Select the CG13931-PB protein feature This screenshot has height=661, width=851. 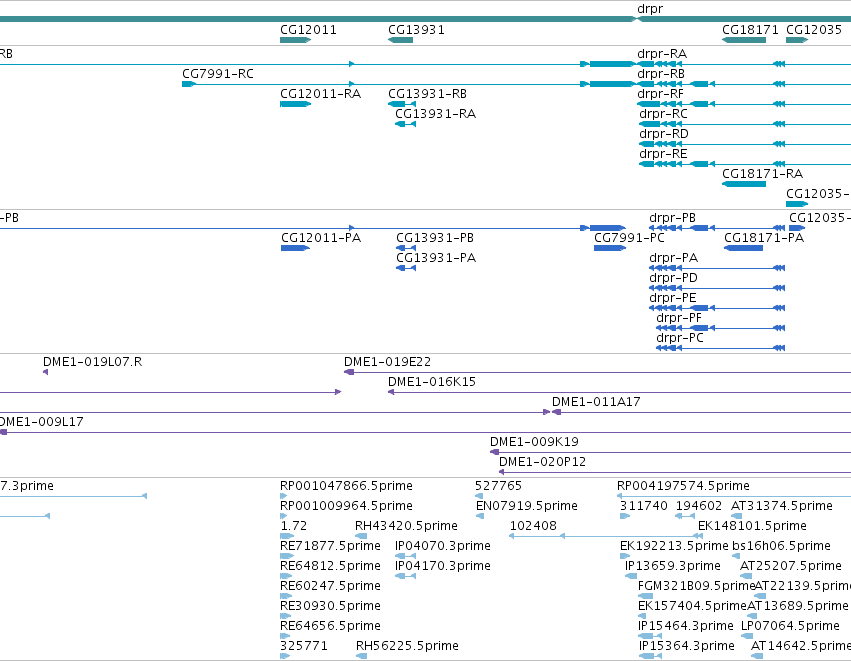[406, 248]
